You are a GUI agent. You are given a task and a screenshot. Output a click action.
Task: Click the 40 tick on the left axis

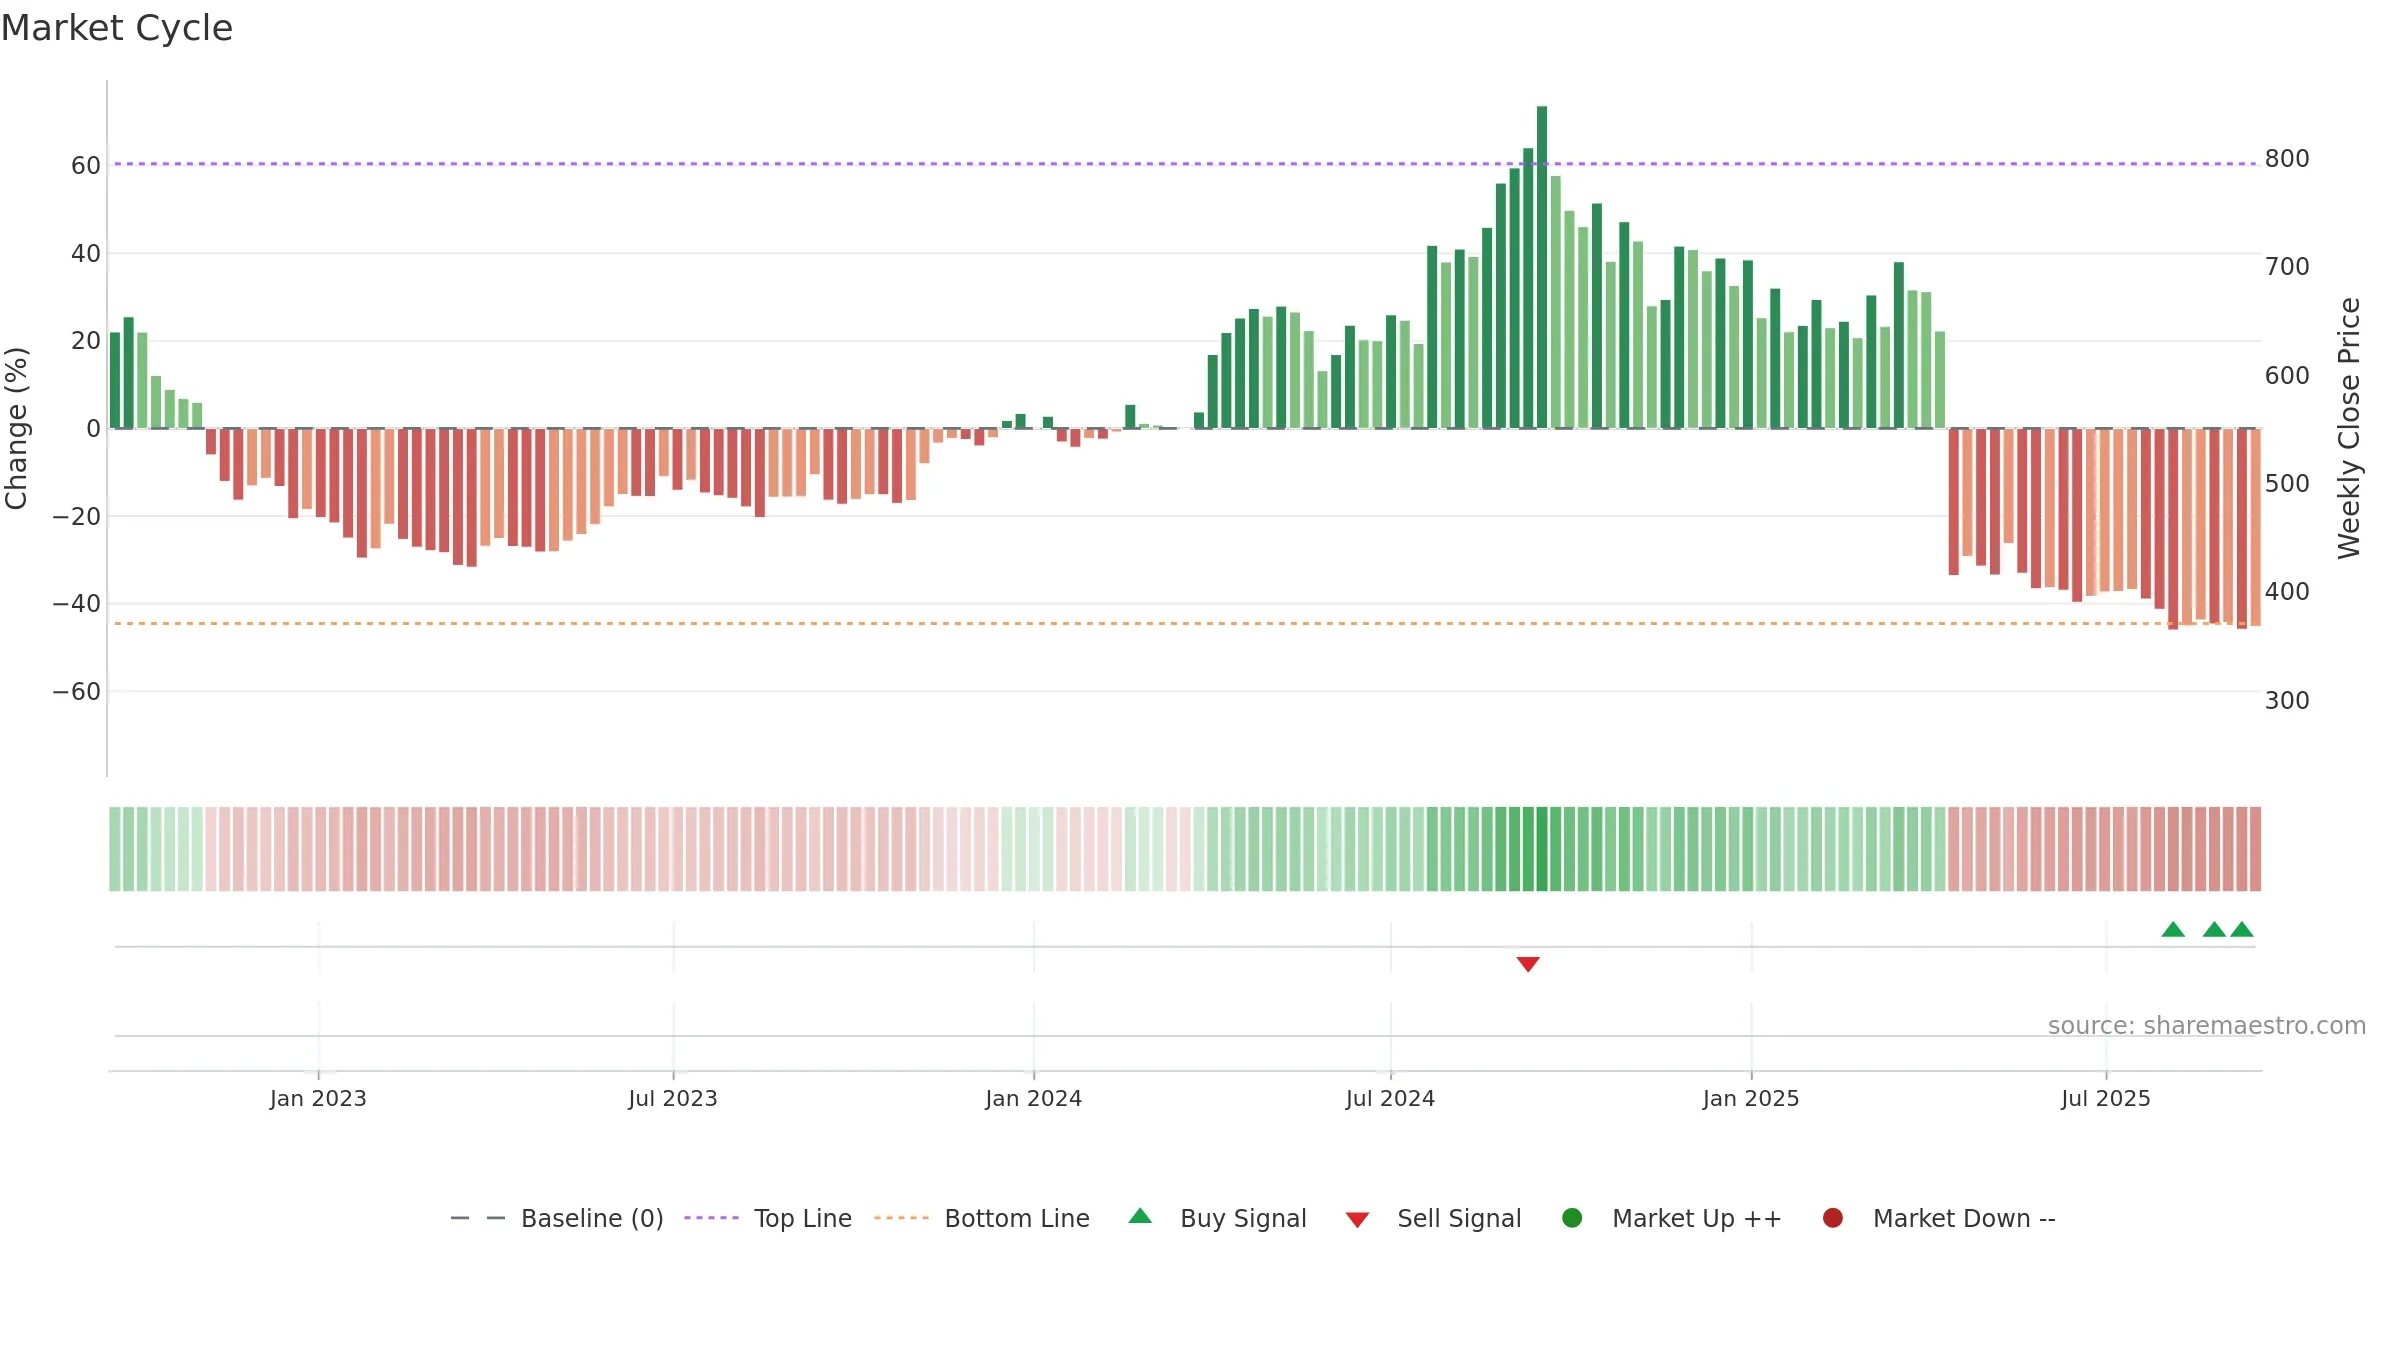(86, 253)
